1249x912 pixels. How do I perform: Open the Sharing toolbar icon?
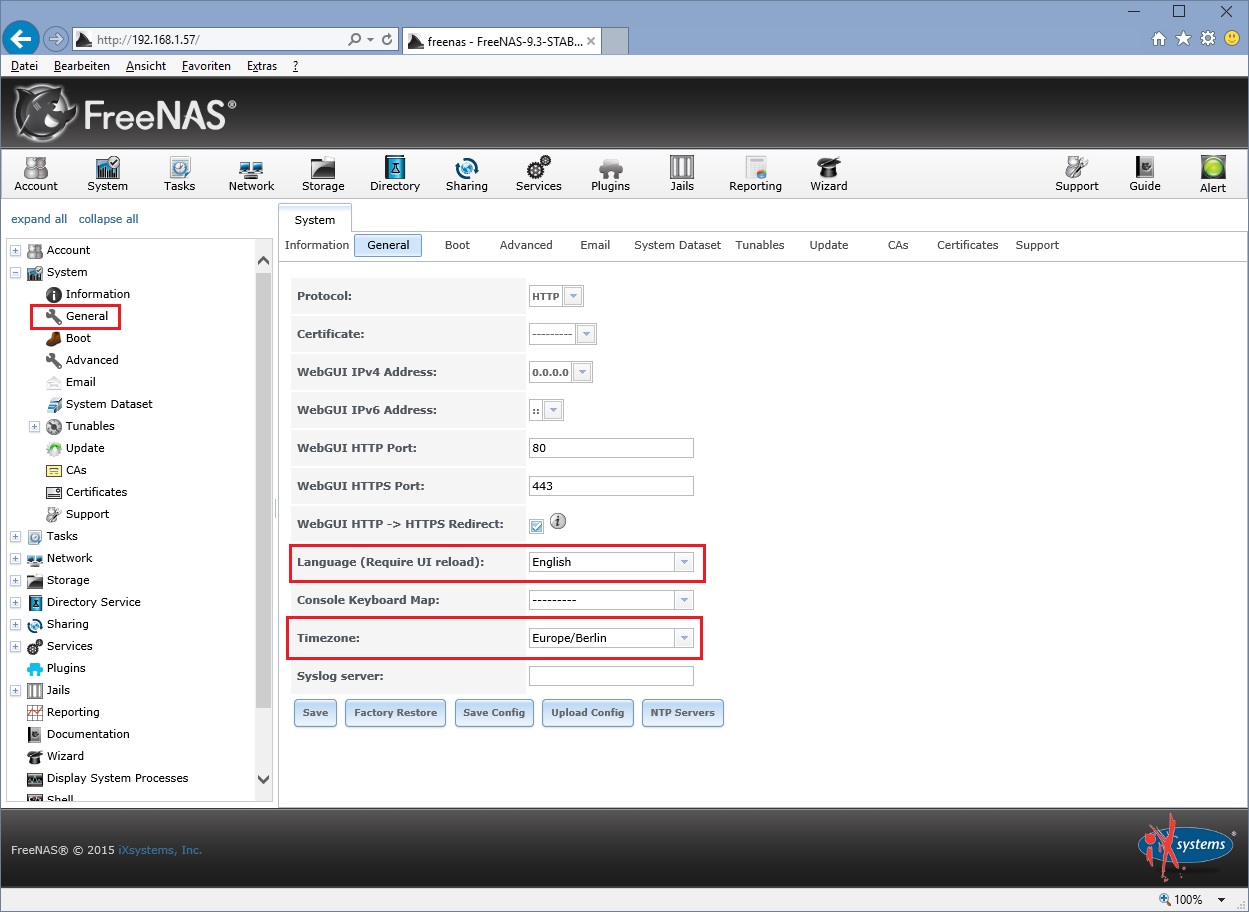click(x=467, y=173)
